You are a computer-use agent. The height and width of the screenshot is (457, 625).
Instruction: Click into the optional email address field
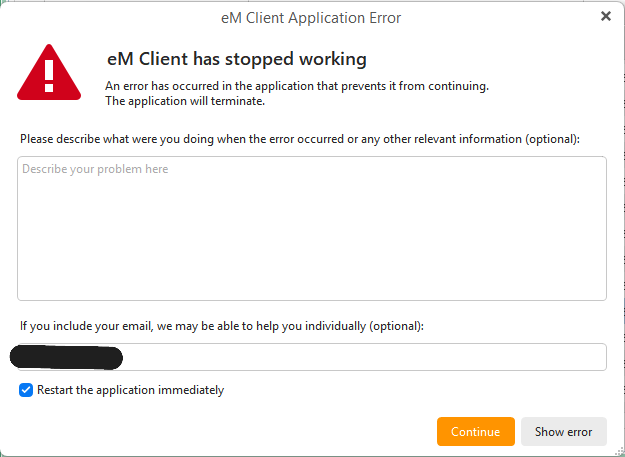(x=312, y=357)
